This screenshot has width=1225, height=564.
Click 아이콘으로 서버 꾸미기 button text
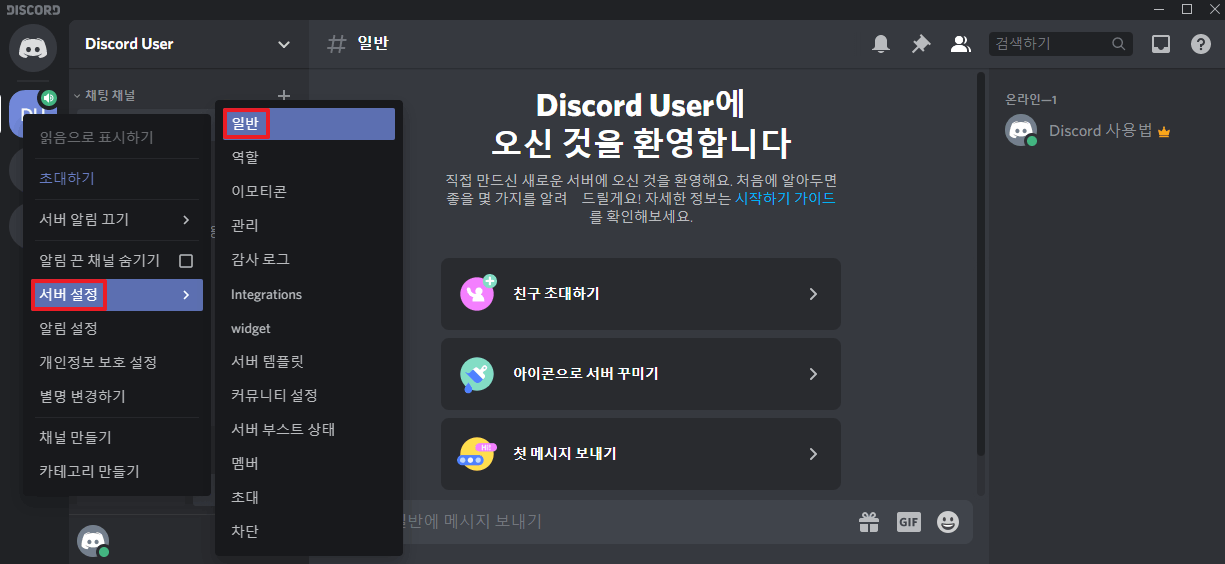pyautogui.click(x=585, y=374)
